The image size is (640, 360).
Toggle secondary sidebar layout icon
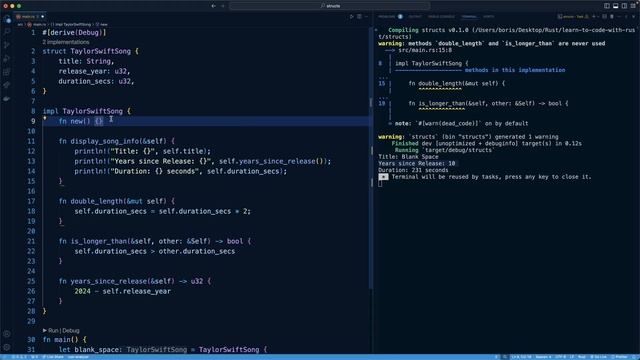pyautogui.click(x=624, y=6)
